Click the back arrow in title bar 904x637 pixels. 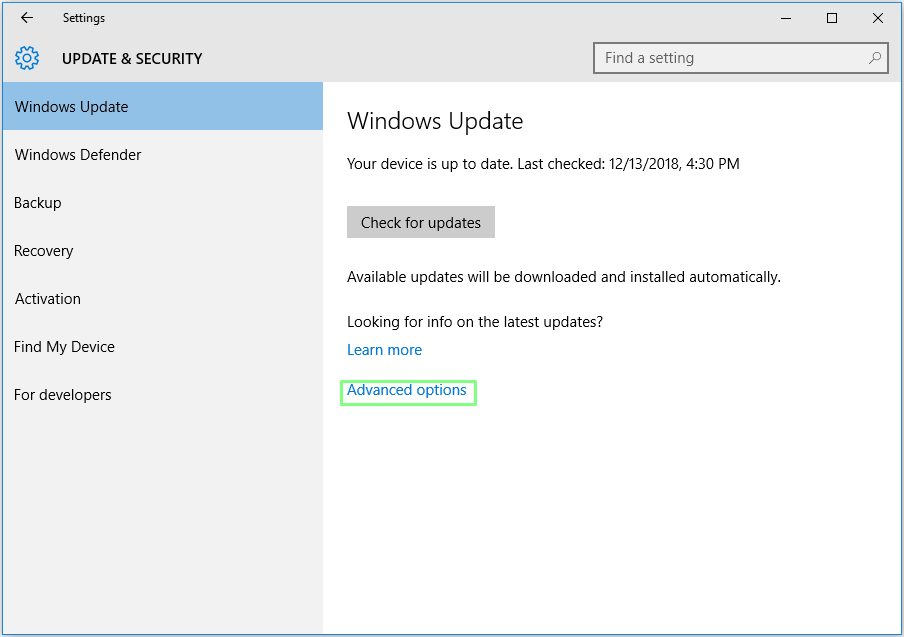[x=27, y=18]
